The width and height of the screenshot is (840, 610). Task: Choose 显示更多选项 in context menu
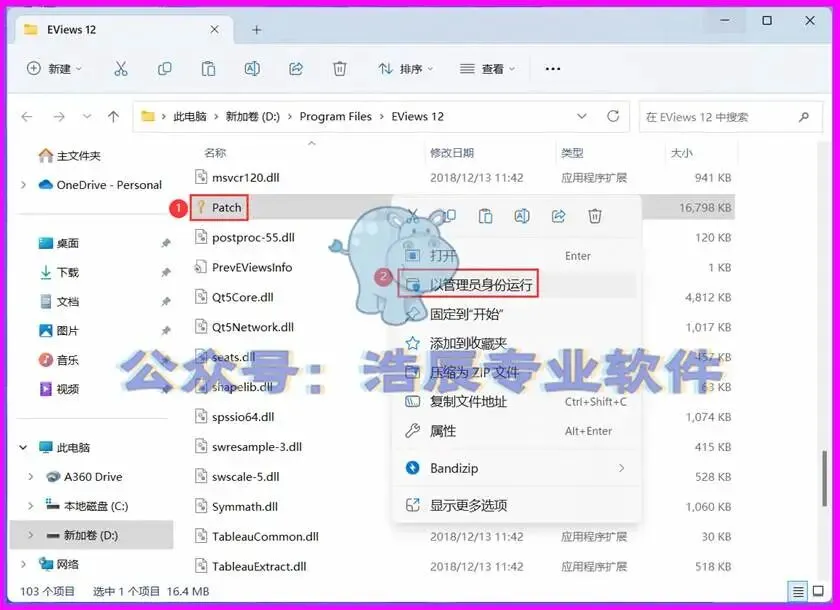point(517,505)
